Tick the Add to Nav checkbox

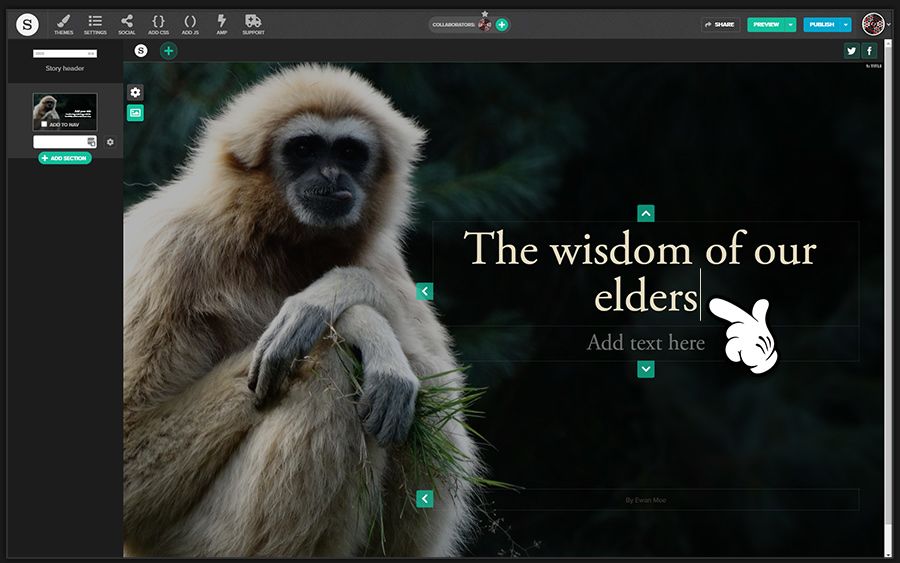click(x=44, y=124)
